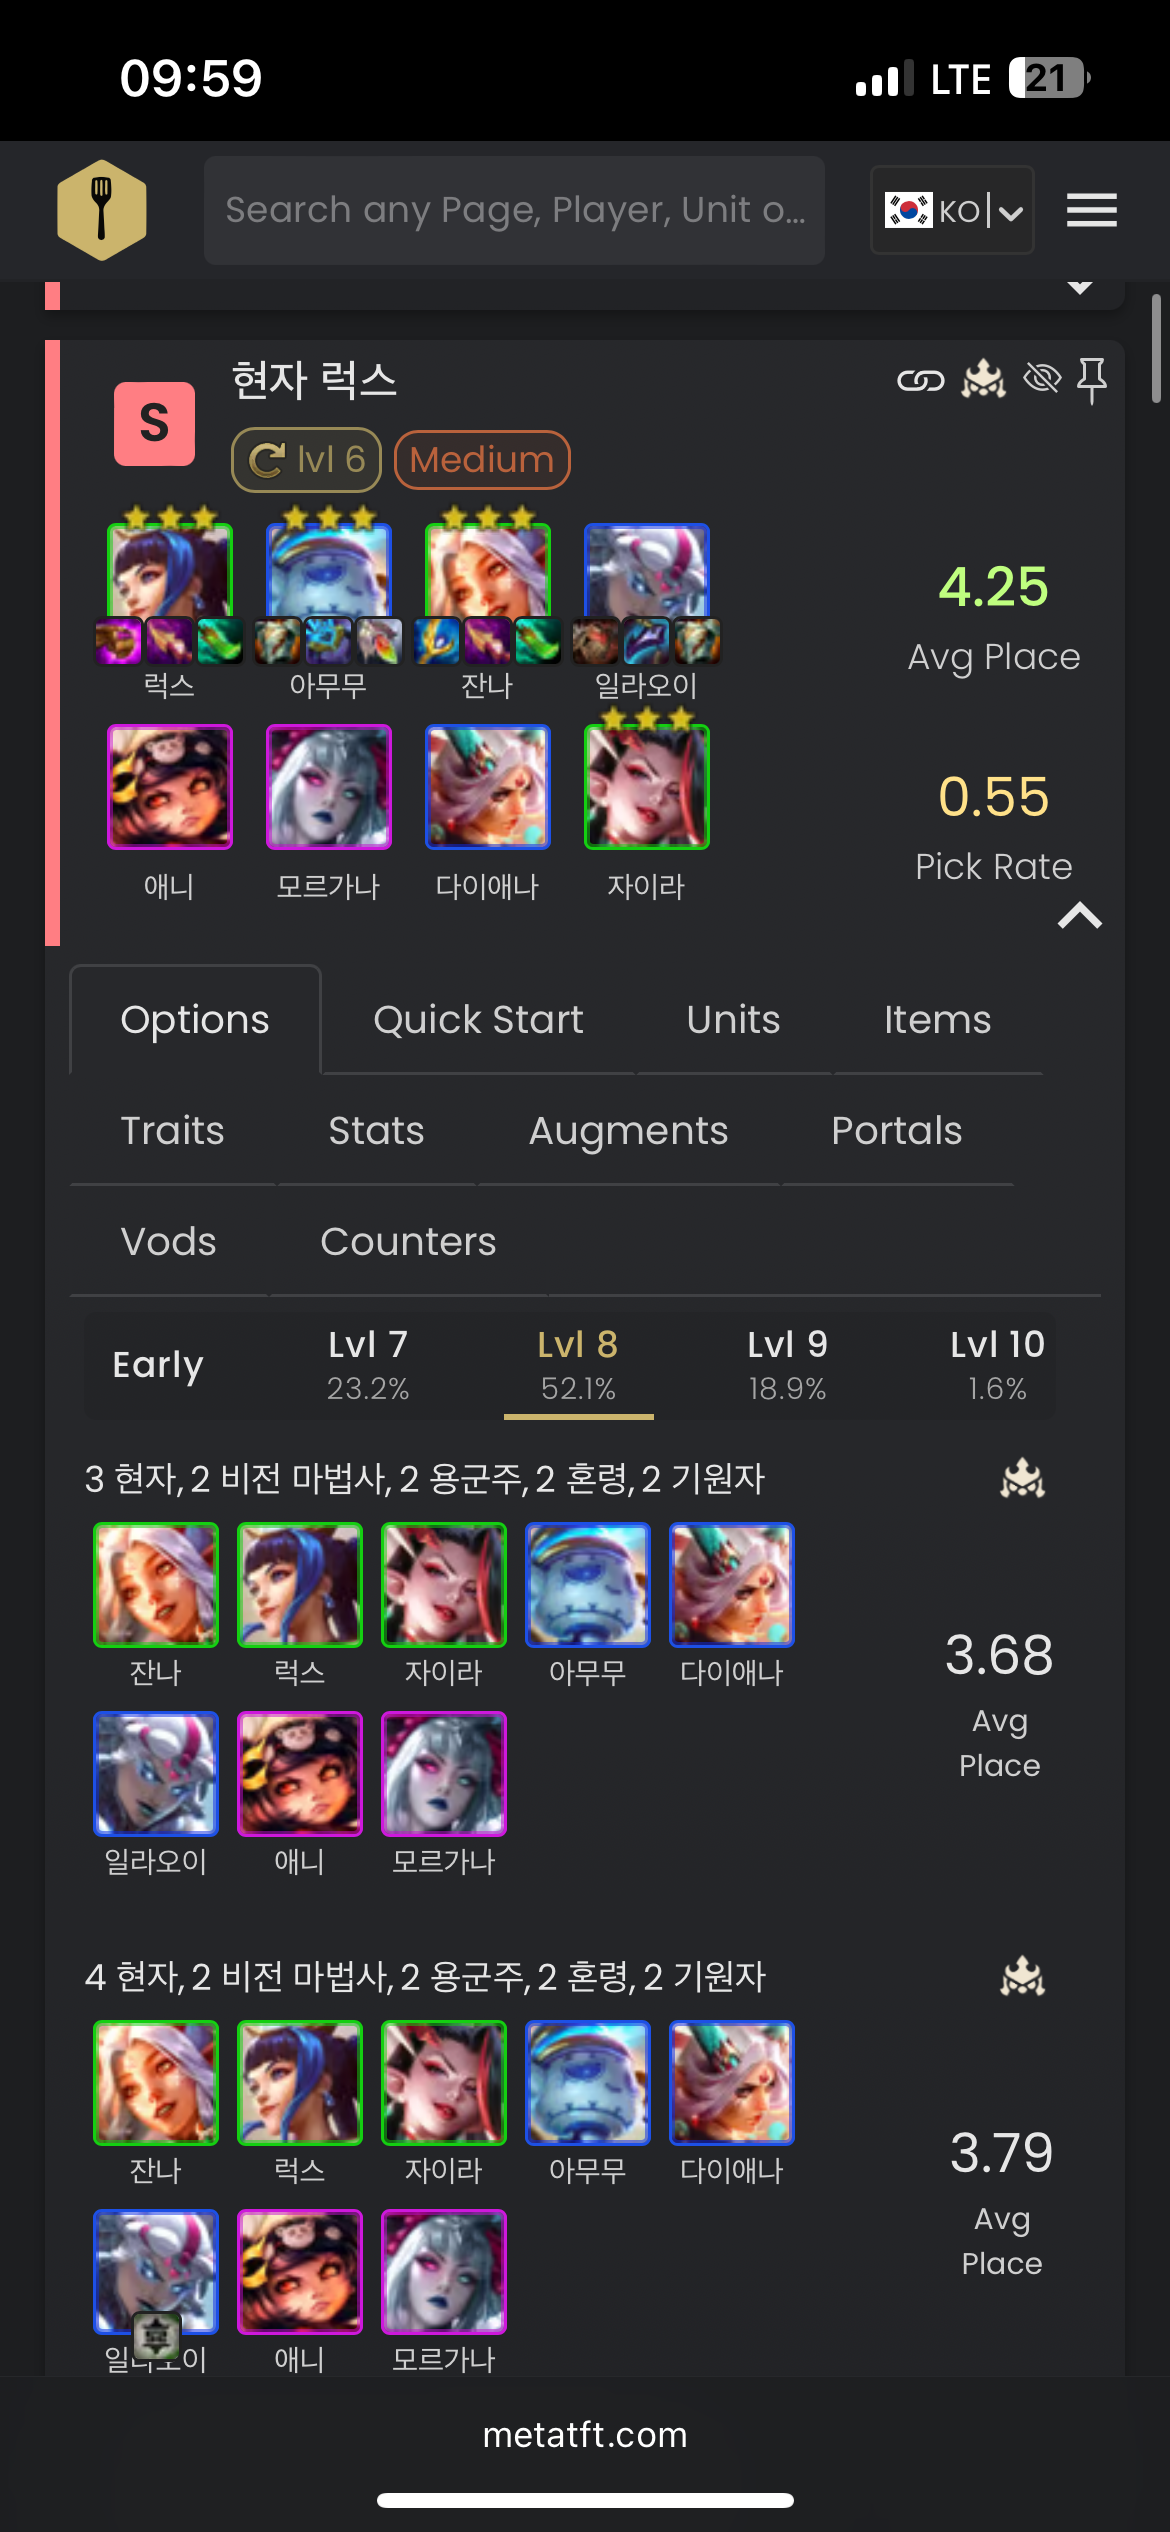Pin the 현자 럭스 comp

pyautogui.click(x=1091, y=381)
